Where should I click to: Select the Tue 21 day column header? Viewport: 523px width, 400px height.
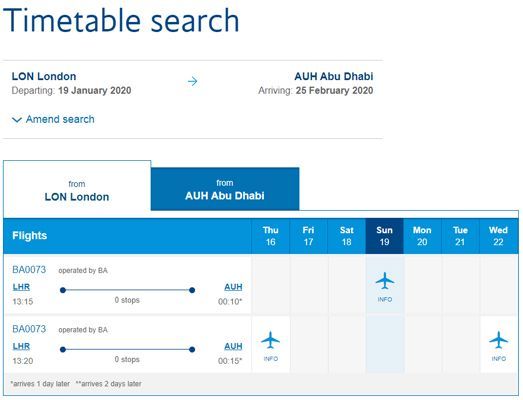pos(460,236)
